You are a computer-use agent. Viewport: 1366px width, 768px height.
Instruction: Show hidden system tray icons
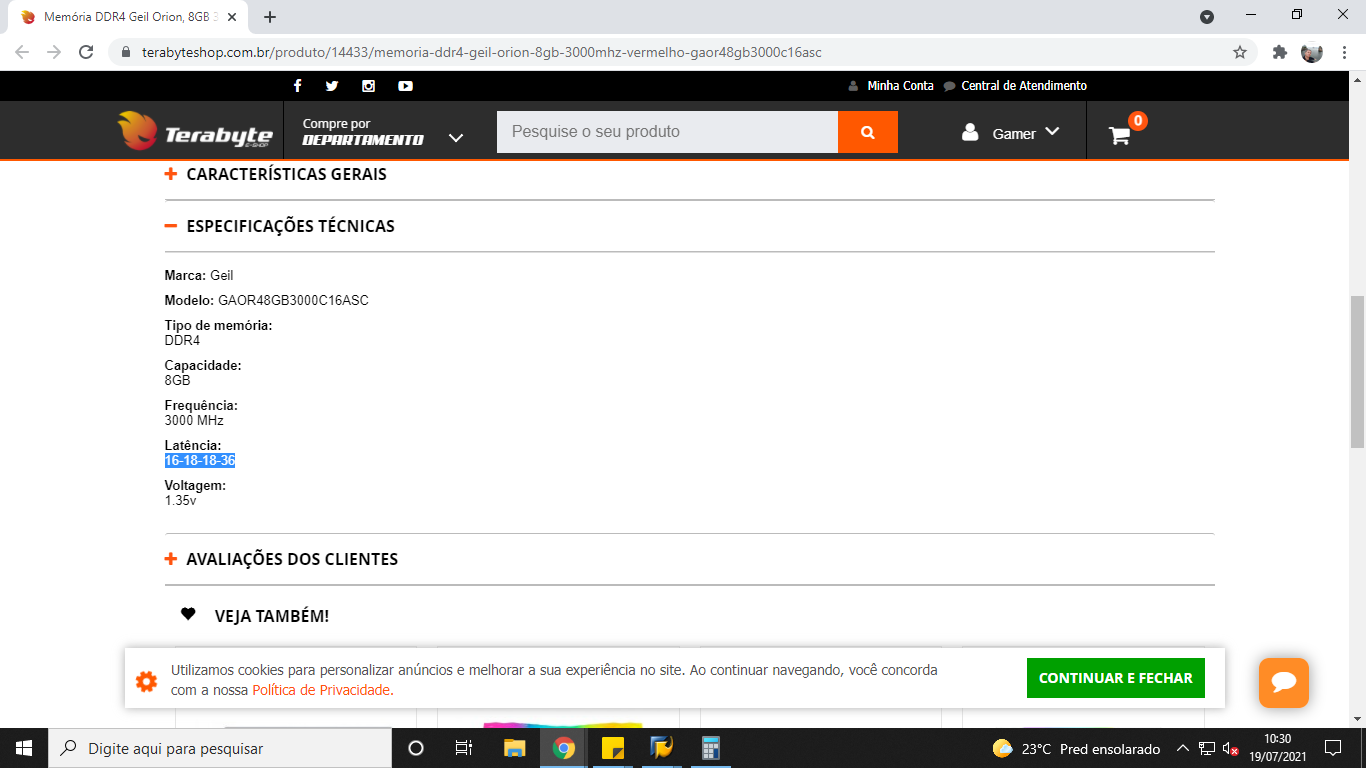[x=1182, y=748]
